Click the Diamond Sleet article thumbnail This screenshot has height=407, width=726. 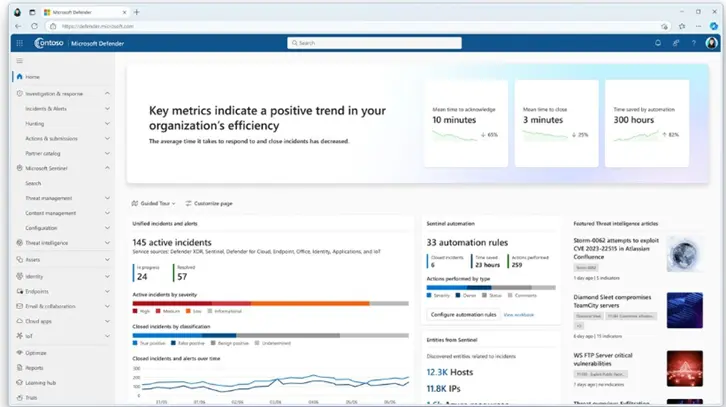[x=685, y=310]
